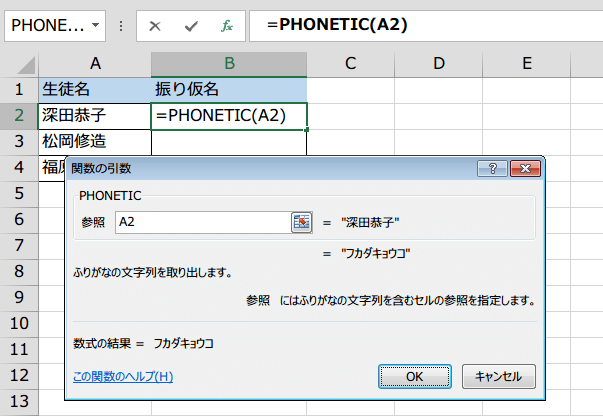Select column B header

229,64
